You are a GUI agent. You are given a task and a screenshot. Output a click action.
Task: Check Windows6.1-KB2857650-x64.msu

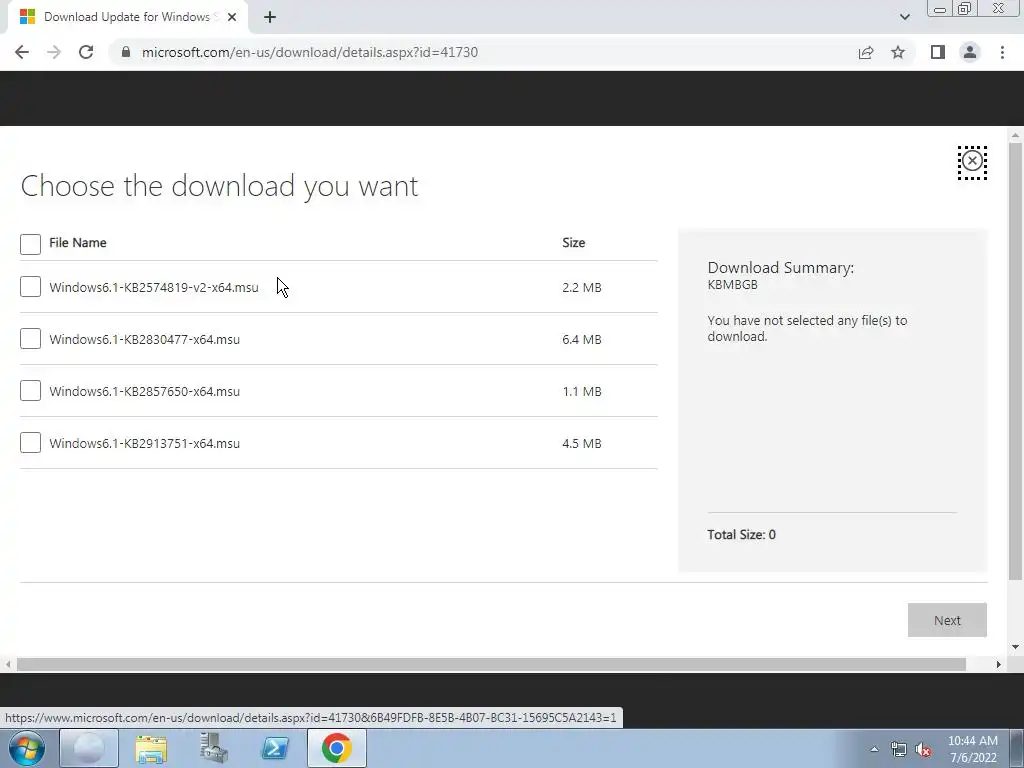click(30, 391)
